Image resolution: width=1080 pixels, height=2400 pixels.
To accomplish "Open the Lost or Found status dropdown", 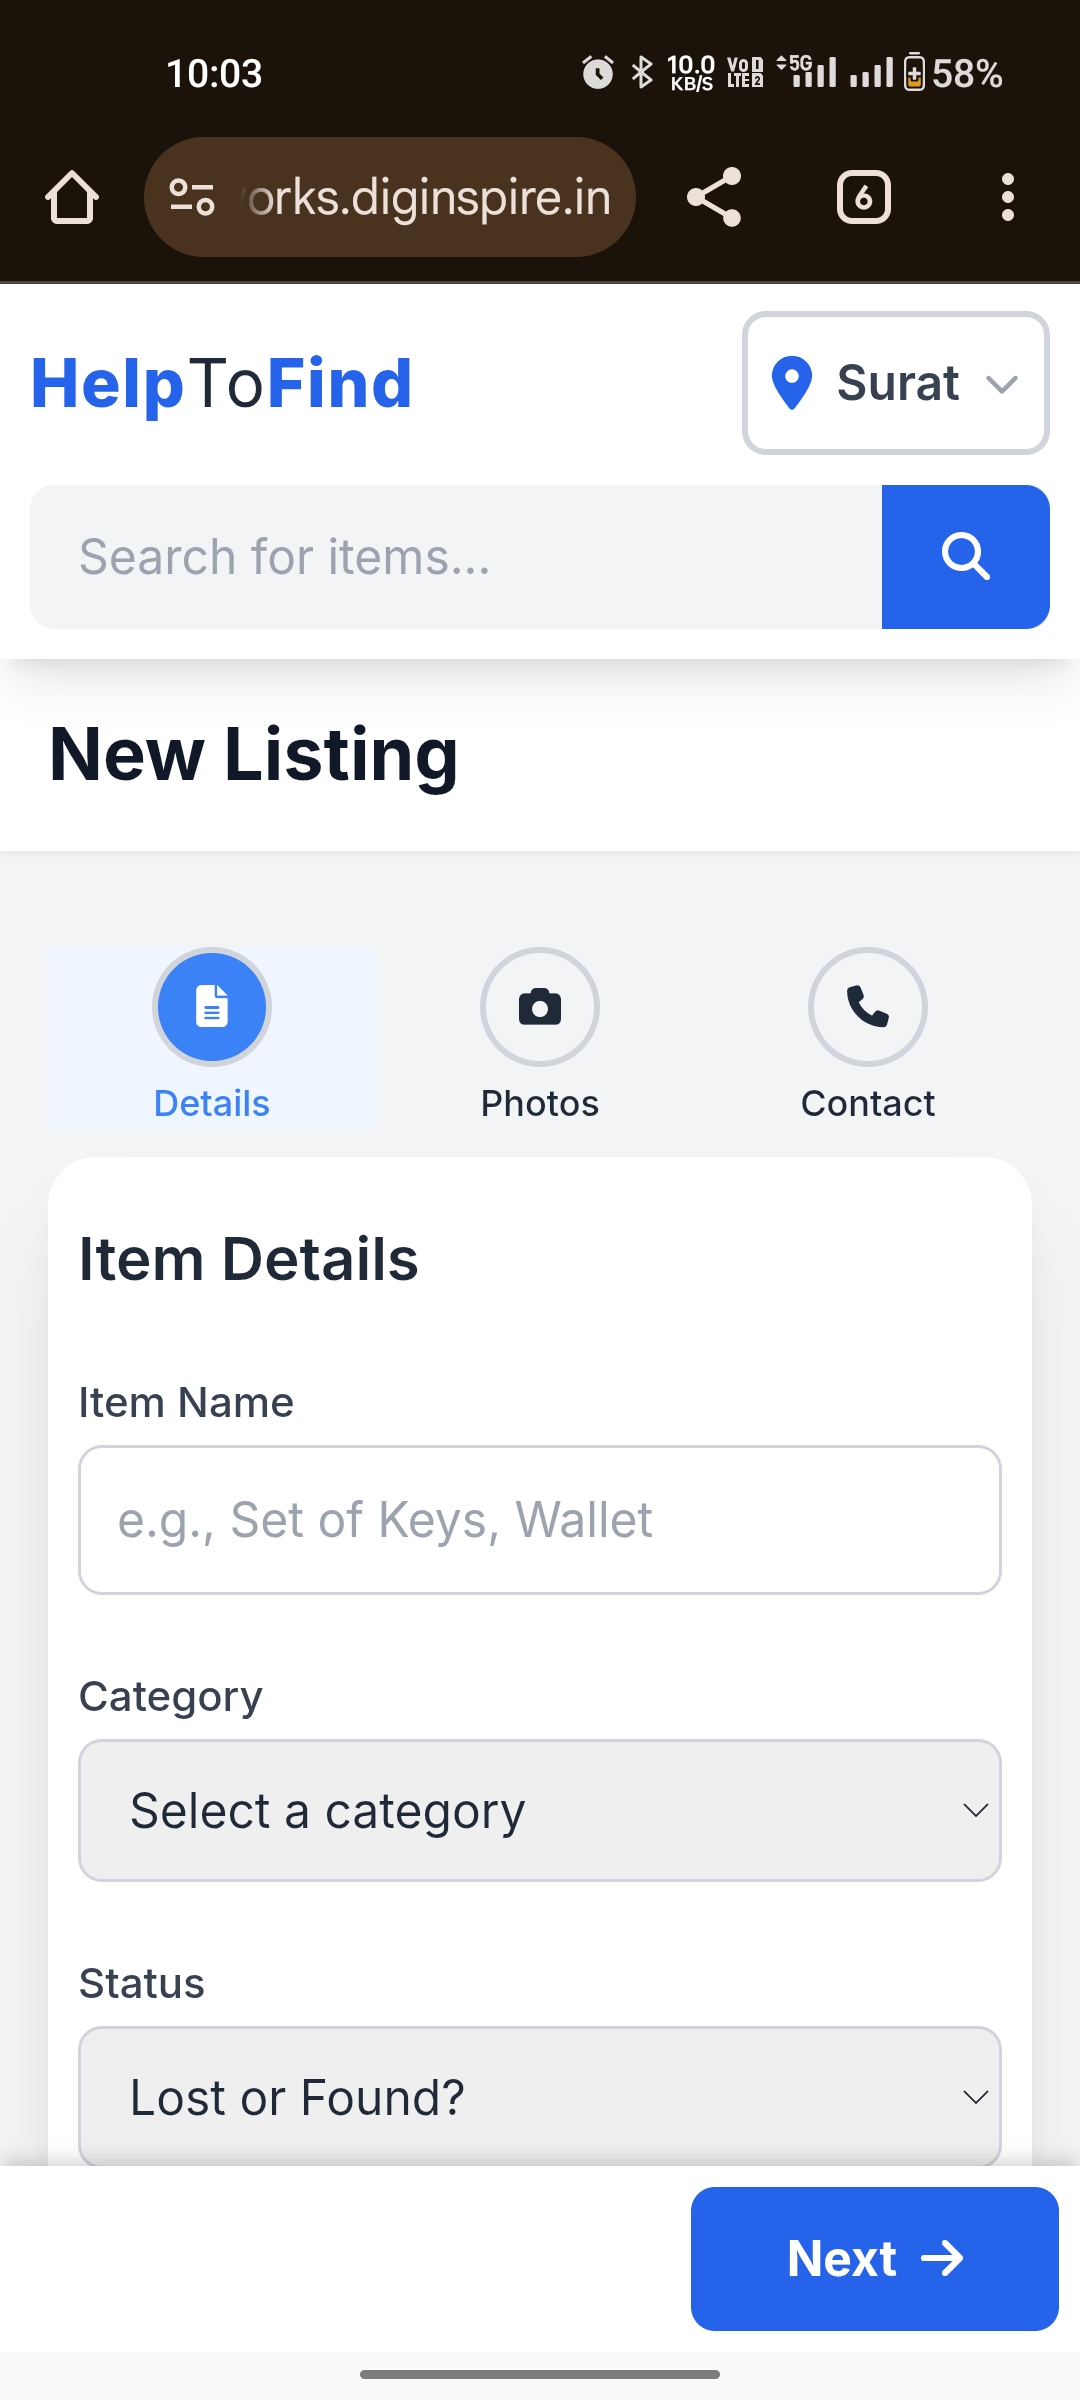I will [x=540, y=2097].
